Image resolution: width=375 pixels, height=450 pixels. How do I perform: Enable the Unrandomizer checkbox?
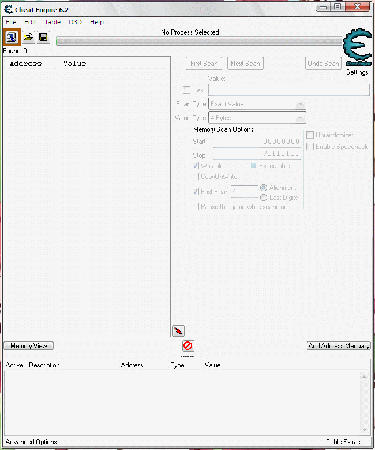[310, 135]
